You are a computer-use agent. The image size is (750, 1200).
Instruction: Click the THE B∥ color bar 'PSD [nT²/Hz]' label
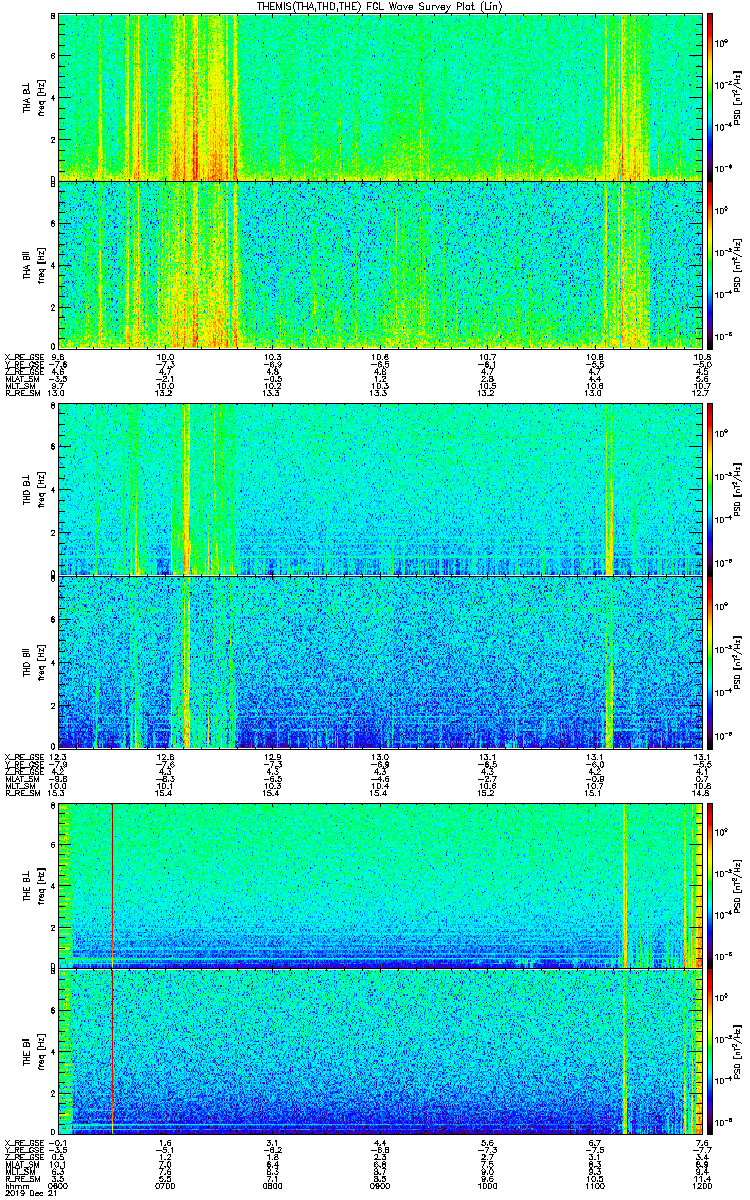tap(737, 1053)
